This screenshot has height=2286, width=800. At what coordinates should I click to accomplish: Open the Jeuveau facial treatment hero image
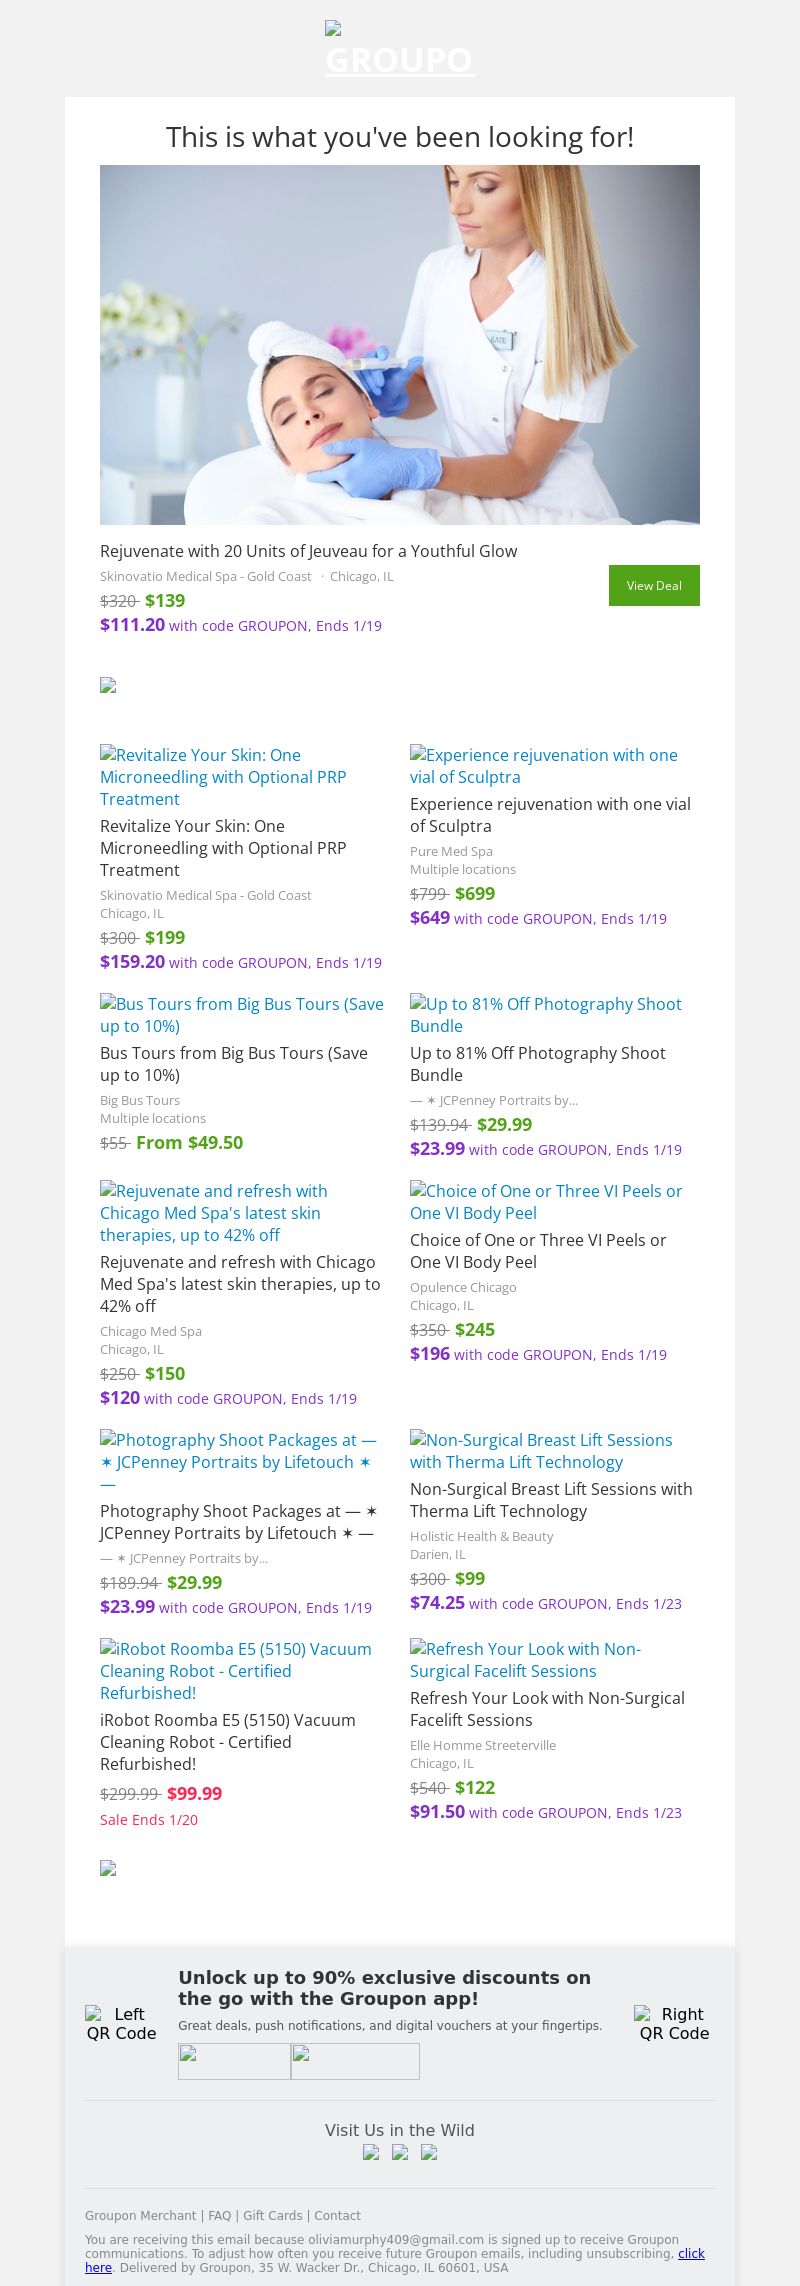click(x=400, y=345)
